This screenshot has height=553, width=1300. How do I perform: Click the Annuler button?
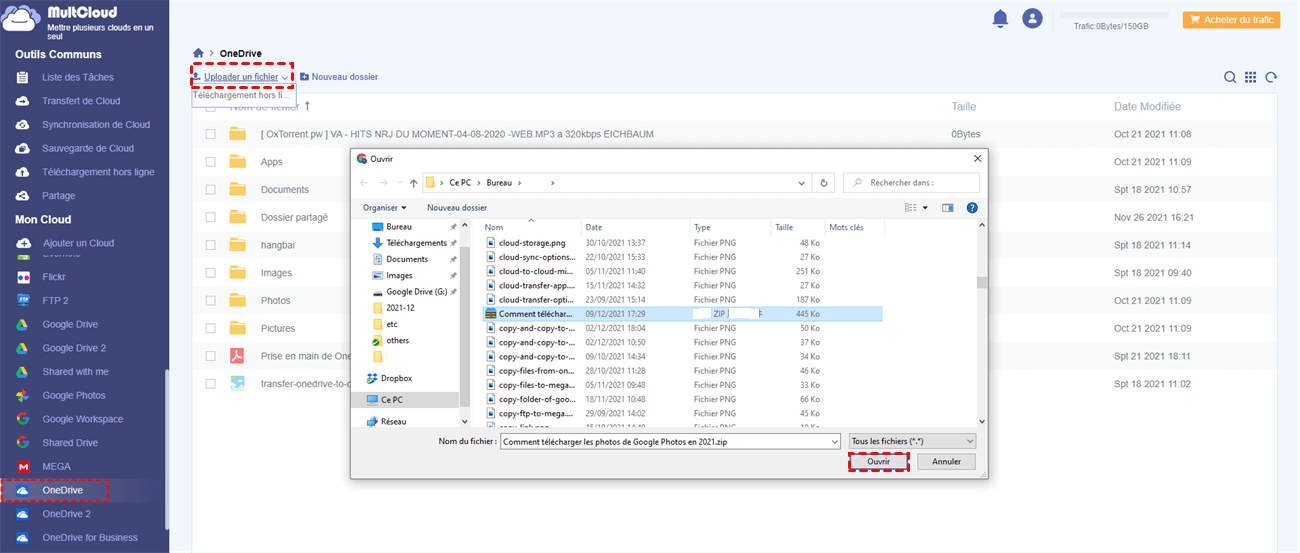(x=946, y=462)
